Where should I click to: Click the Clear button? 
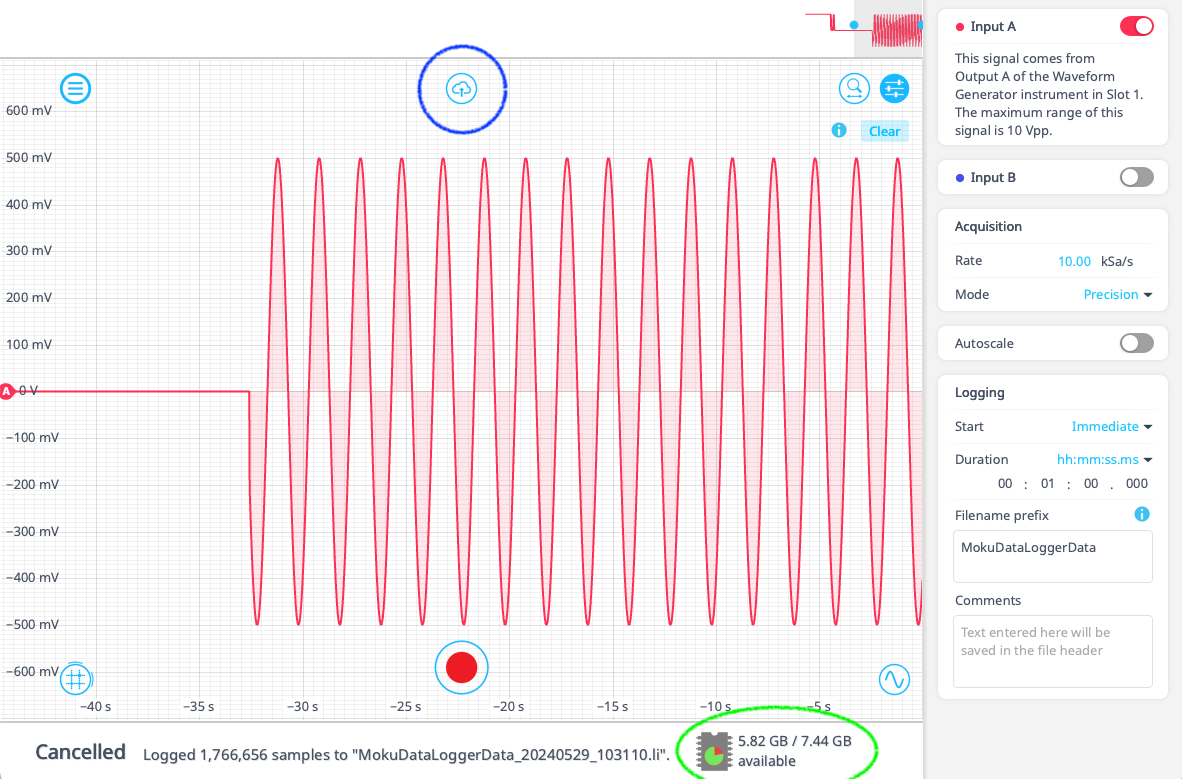pyautogui.click(x=884, y=131)
